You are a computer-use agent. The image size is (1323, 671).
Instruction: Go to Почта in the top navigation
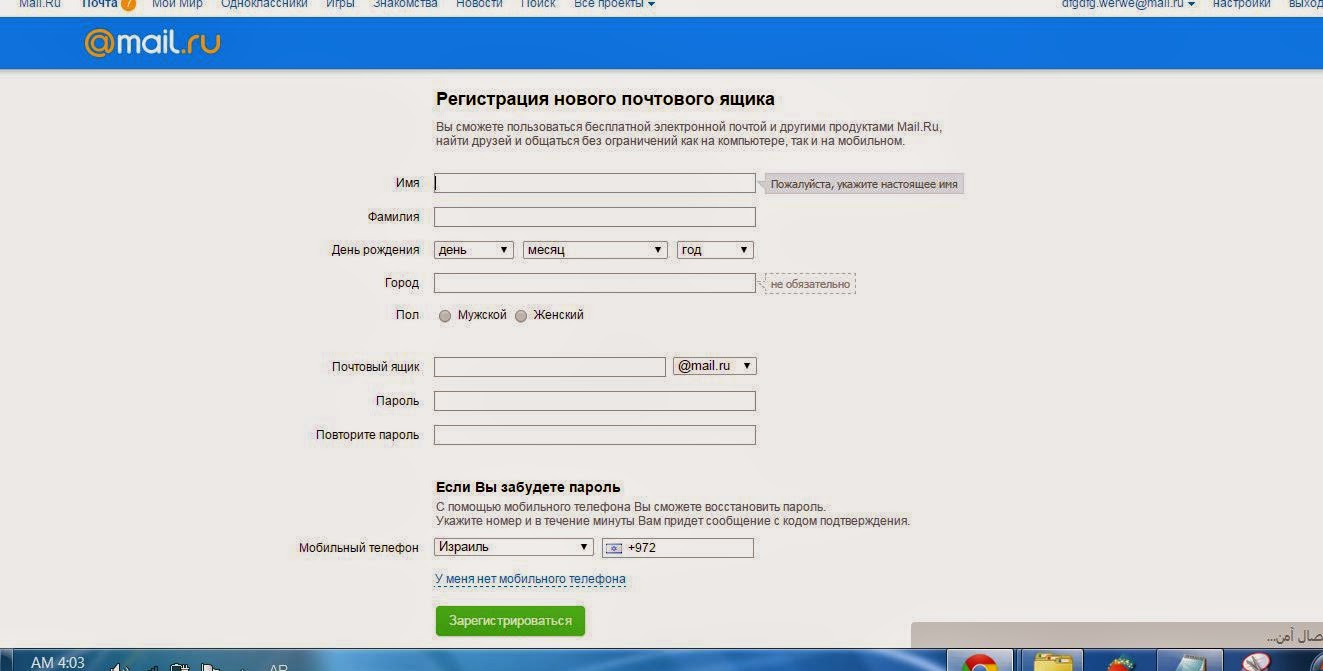click(99, 4)
